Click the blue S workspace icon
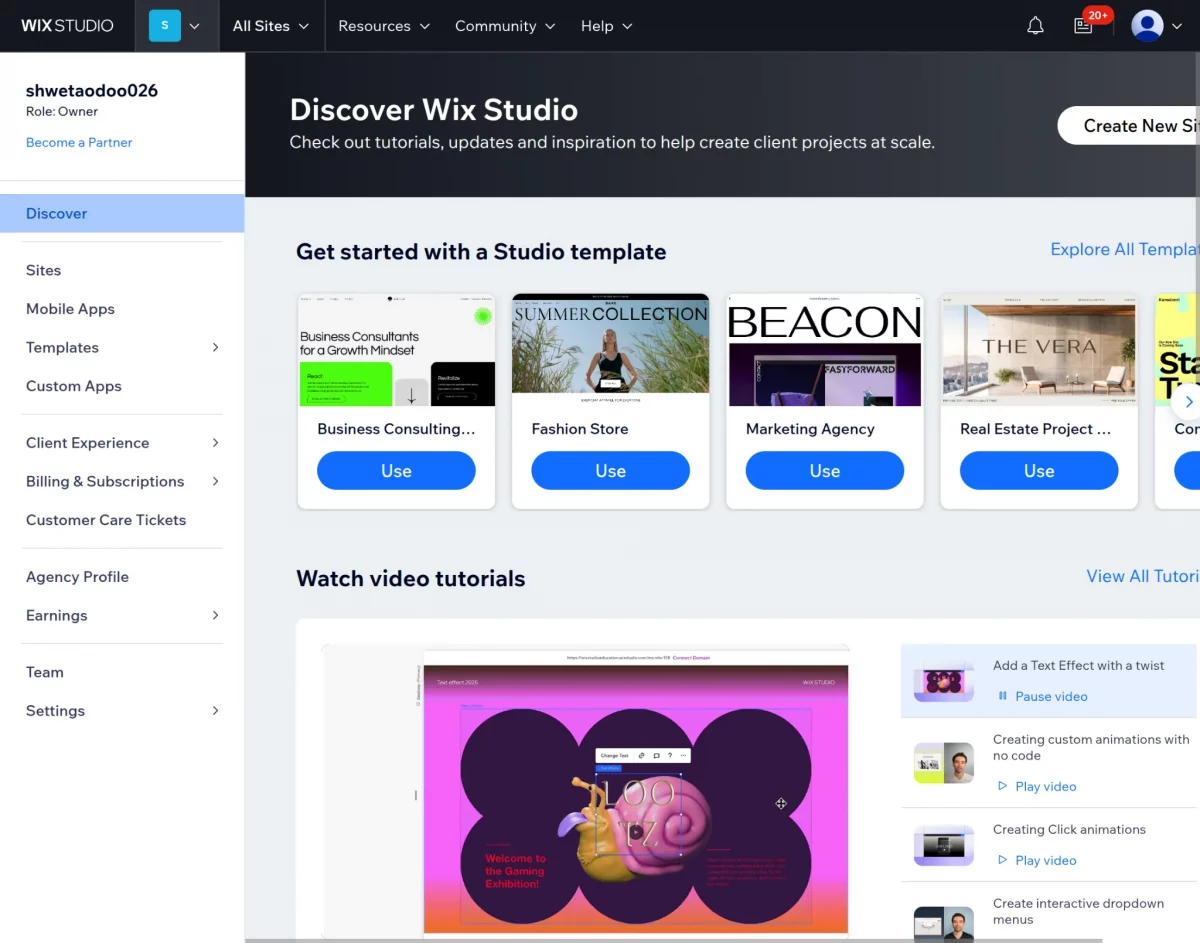Screen dimensions: 1200x943 tap(165, 26)
